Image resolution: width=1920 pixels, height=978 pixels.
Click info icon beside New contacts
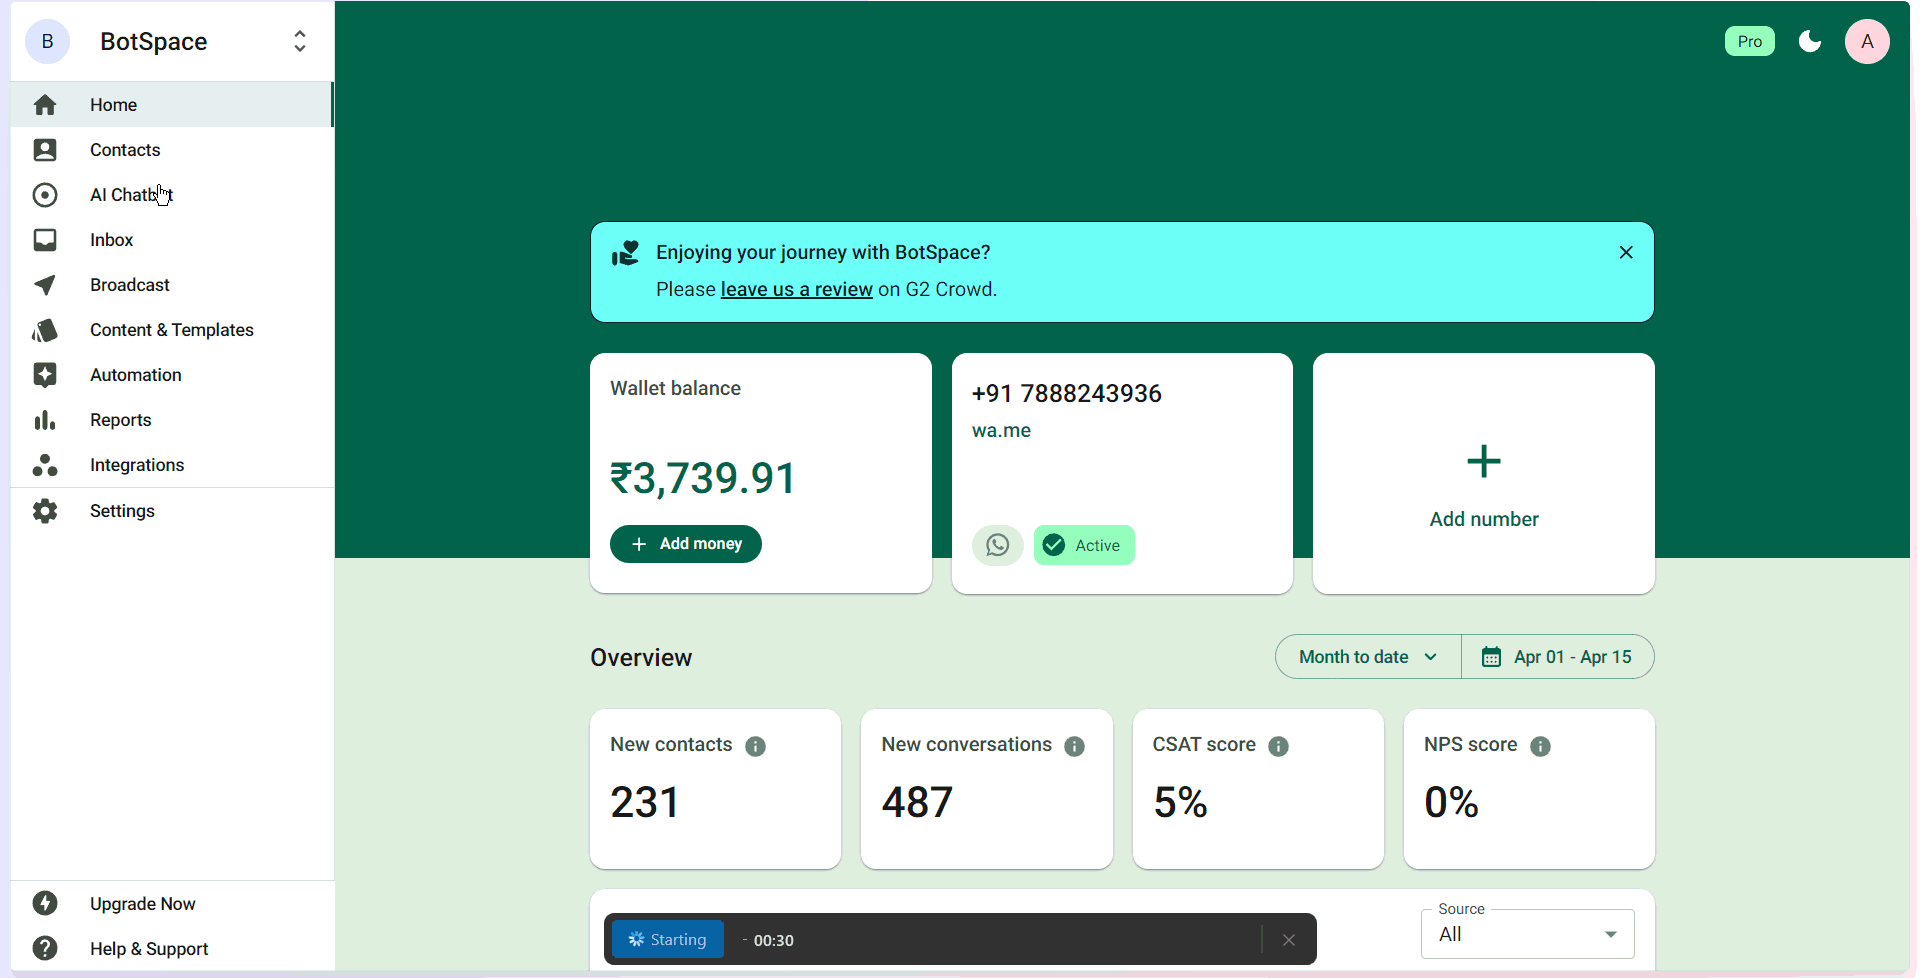click(x=756, y=746)
